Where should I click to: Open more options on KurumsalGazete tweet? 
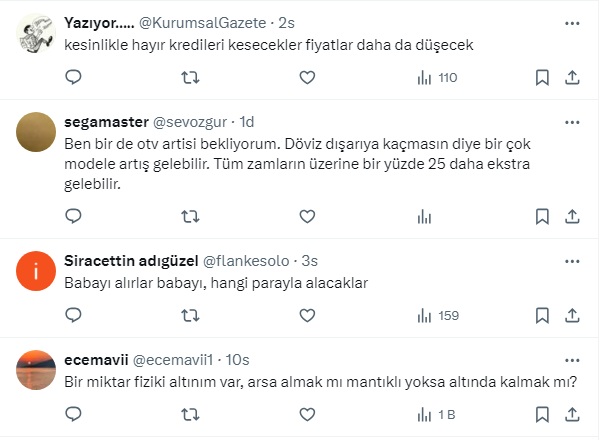[x=573, y=22]
